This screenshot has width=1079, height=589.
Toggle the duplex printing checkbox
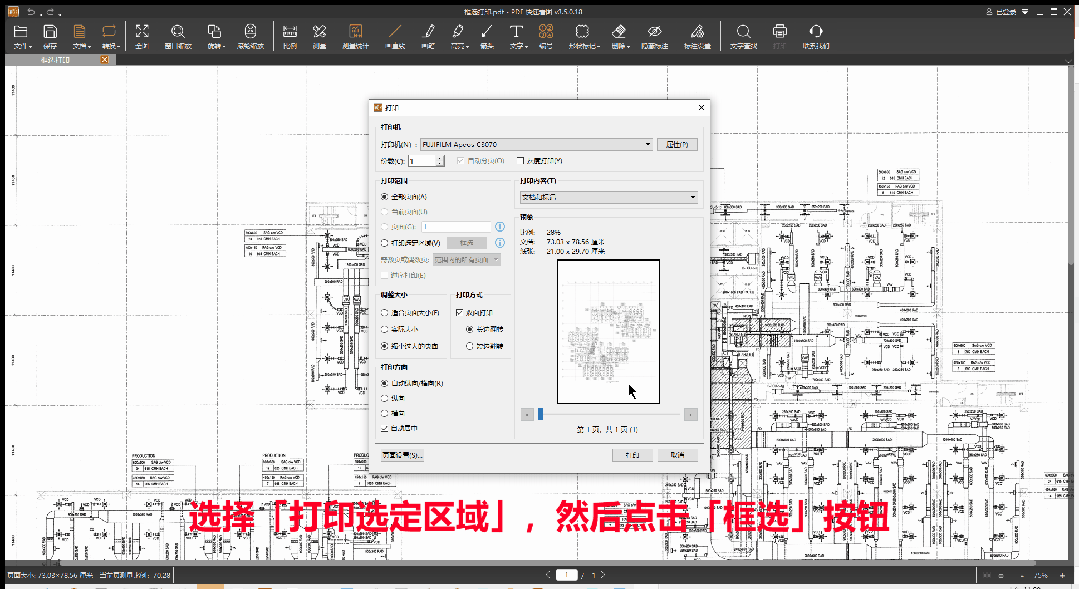tap(460, 313)
